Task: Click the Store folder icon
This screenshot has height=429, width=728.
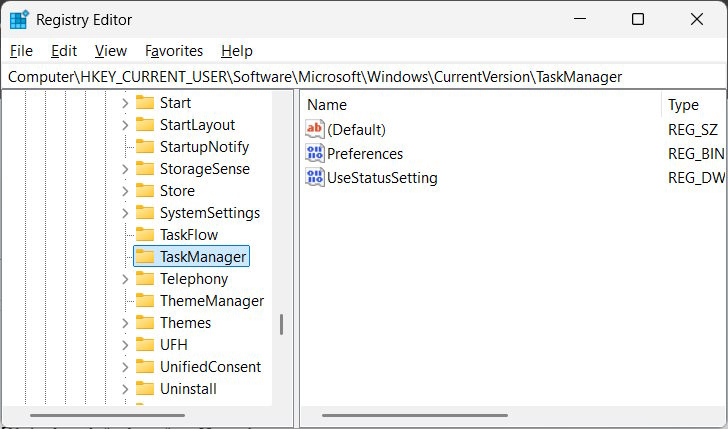Action: point(145,190)
